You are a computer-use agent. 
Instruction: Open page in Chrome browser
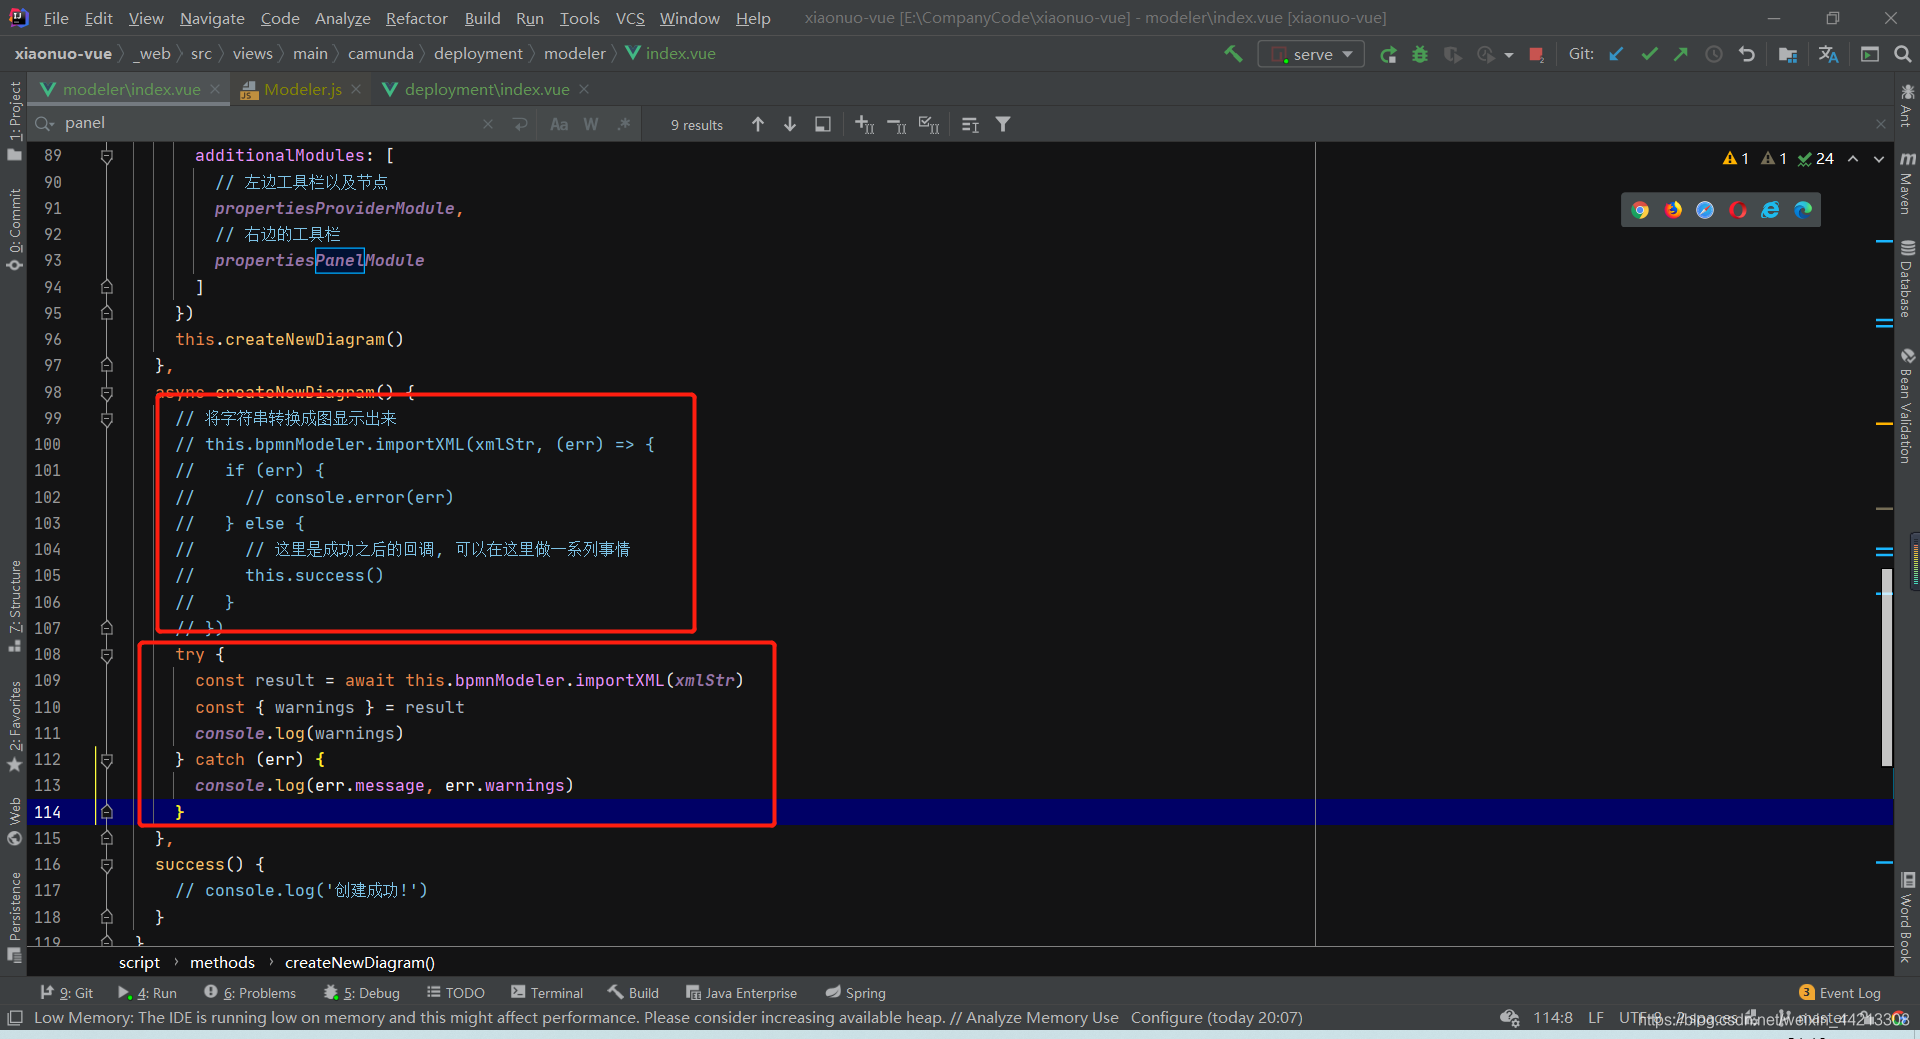point(1640,210)
